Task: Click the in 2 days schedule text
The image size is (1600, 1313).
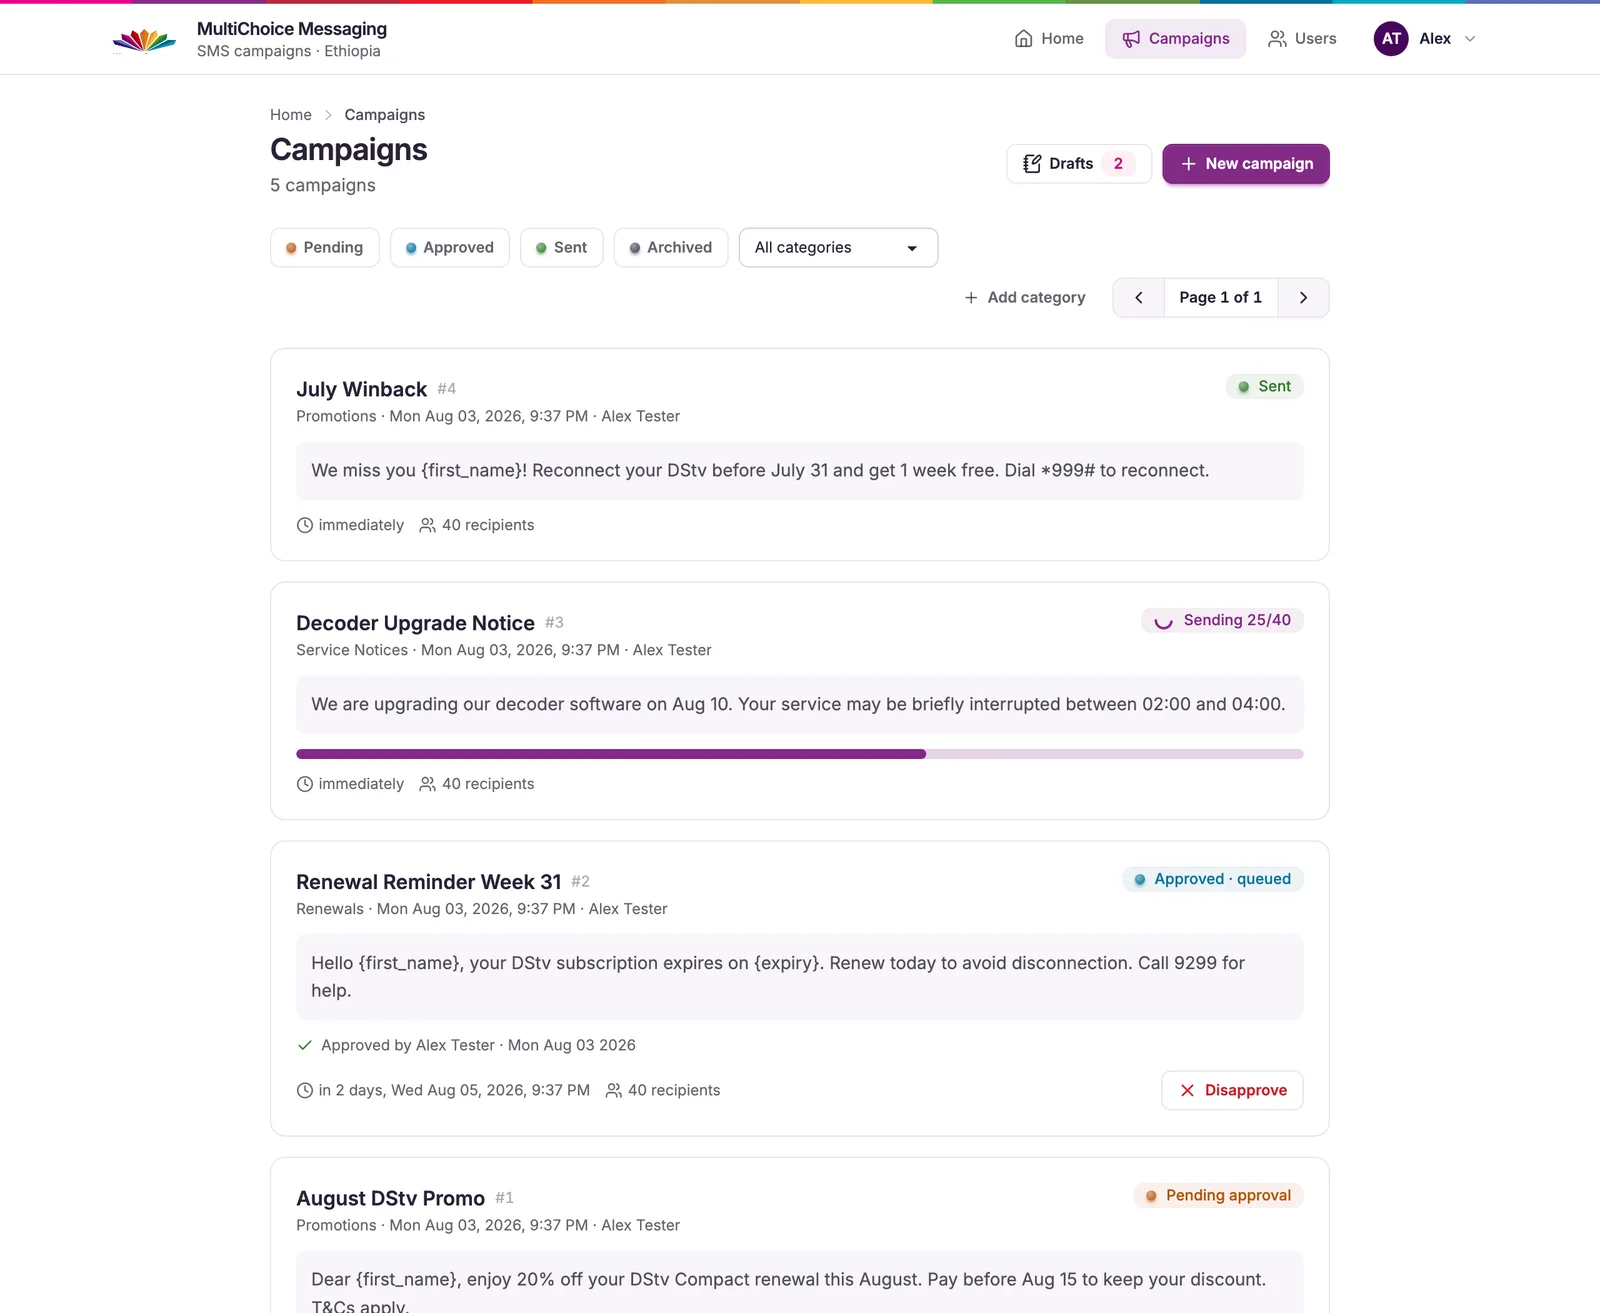Action: tap(454, 1090)
